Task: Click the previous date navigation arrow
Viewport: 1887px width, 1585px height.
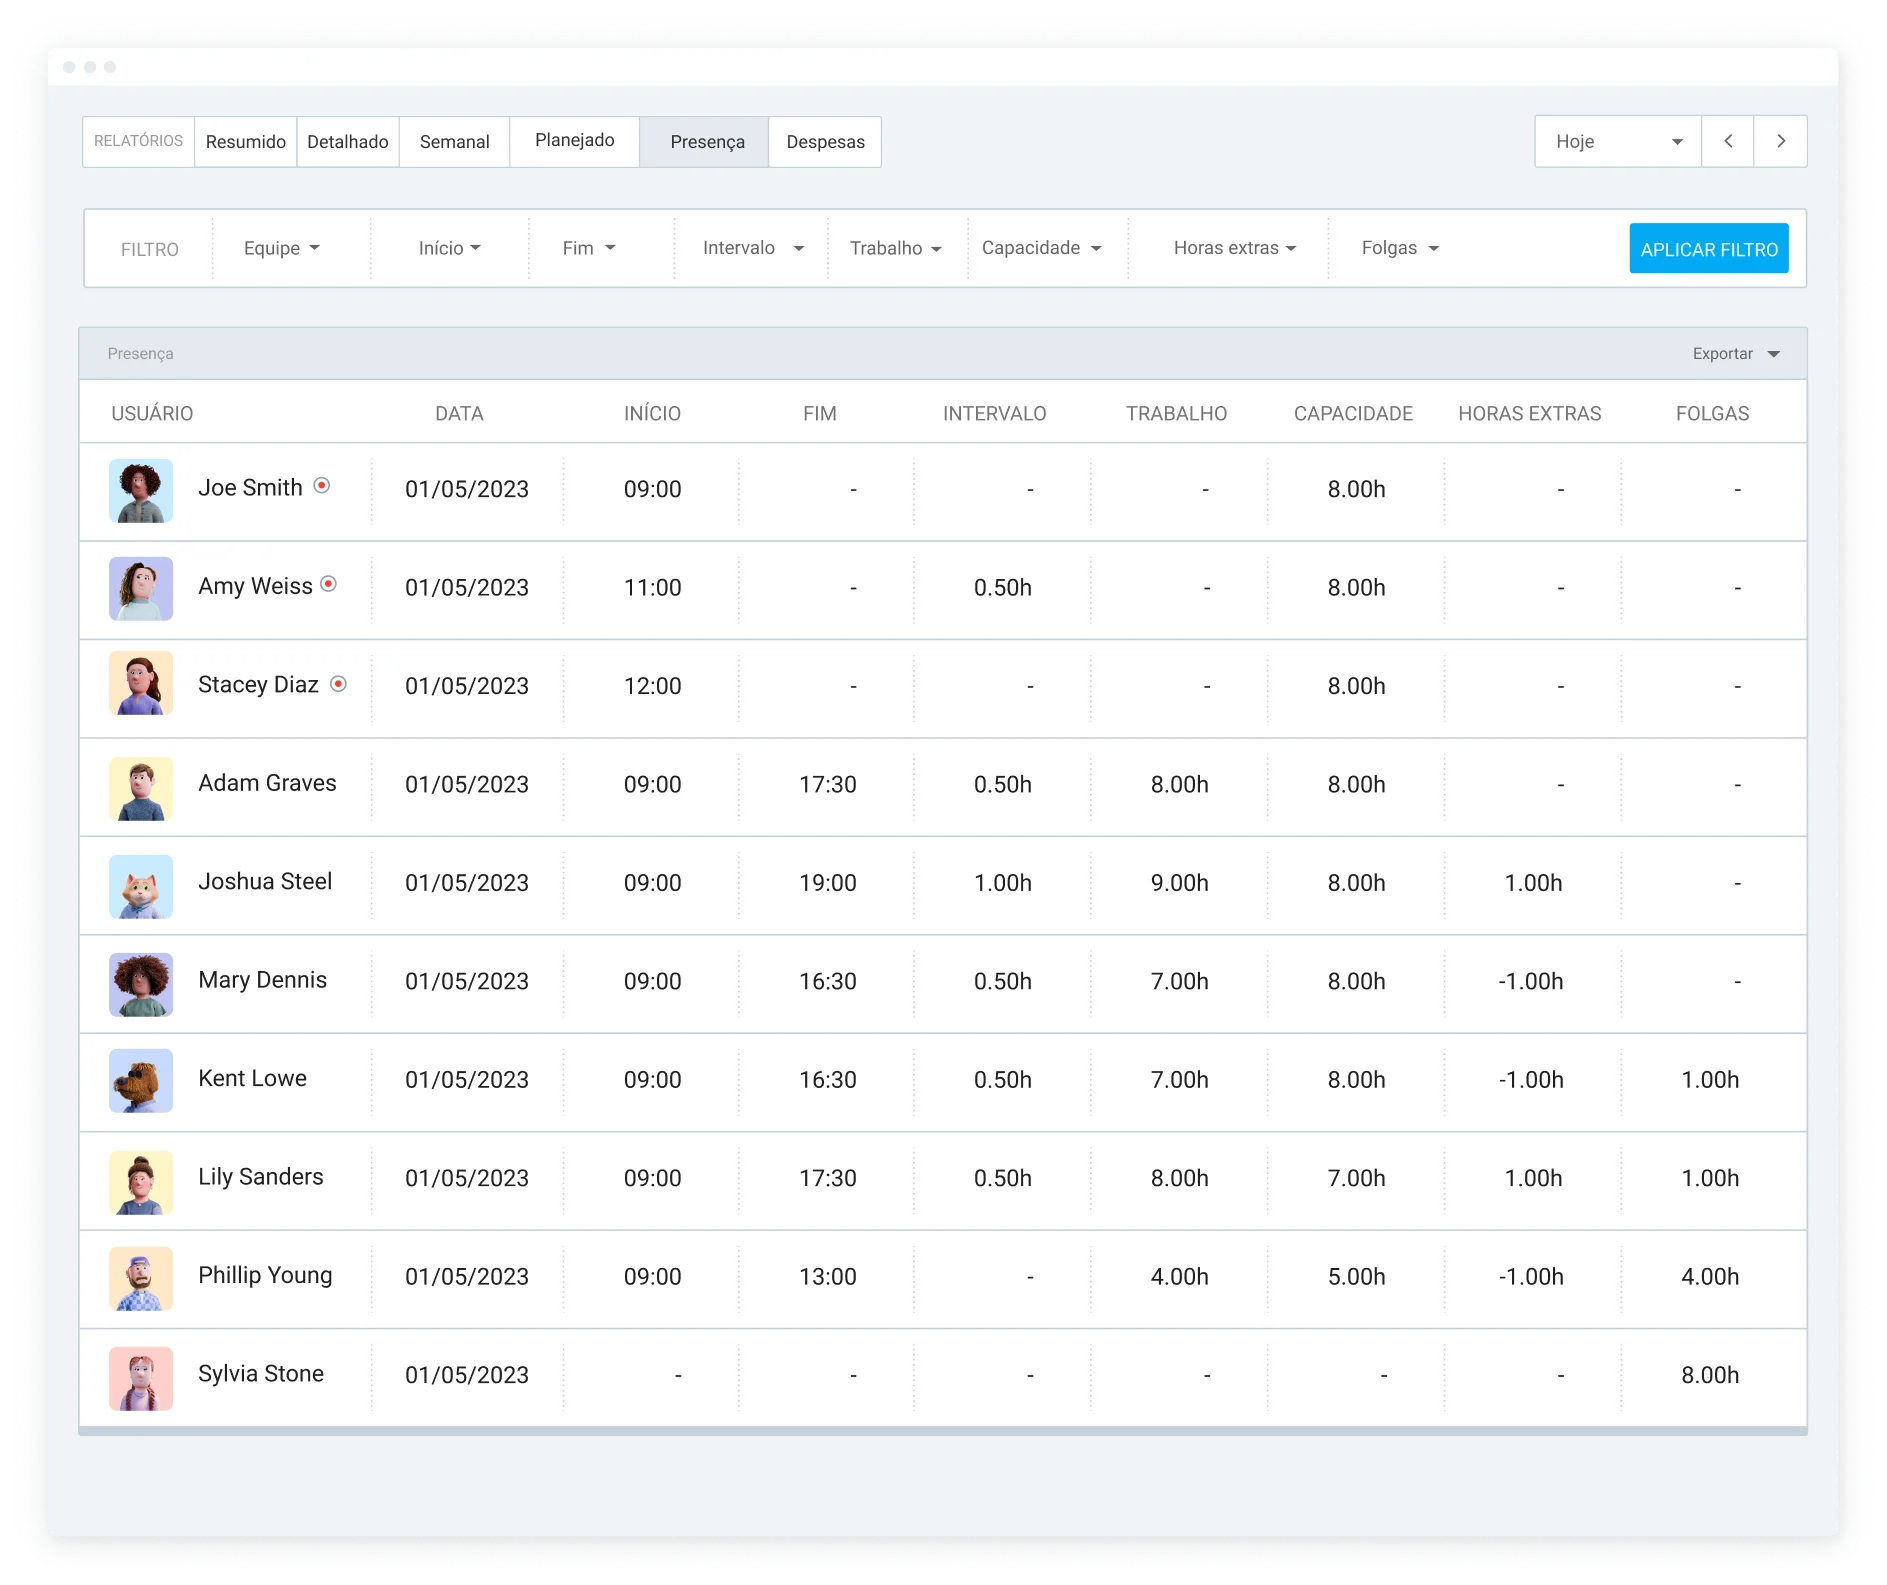Action: tap(1727, 141)
